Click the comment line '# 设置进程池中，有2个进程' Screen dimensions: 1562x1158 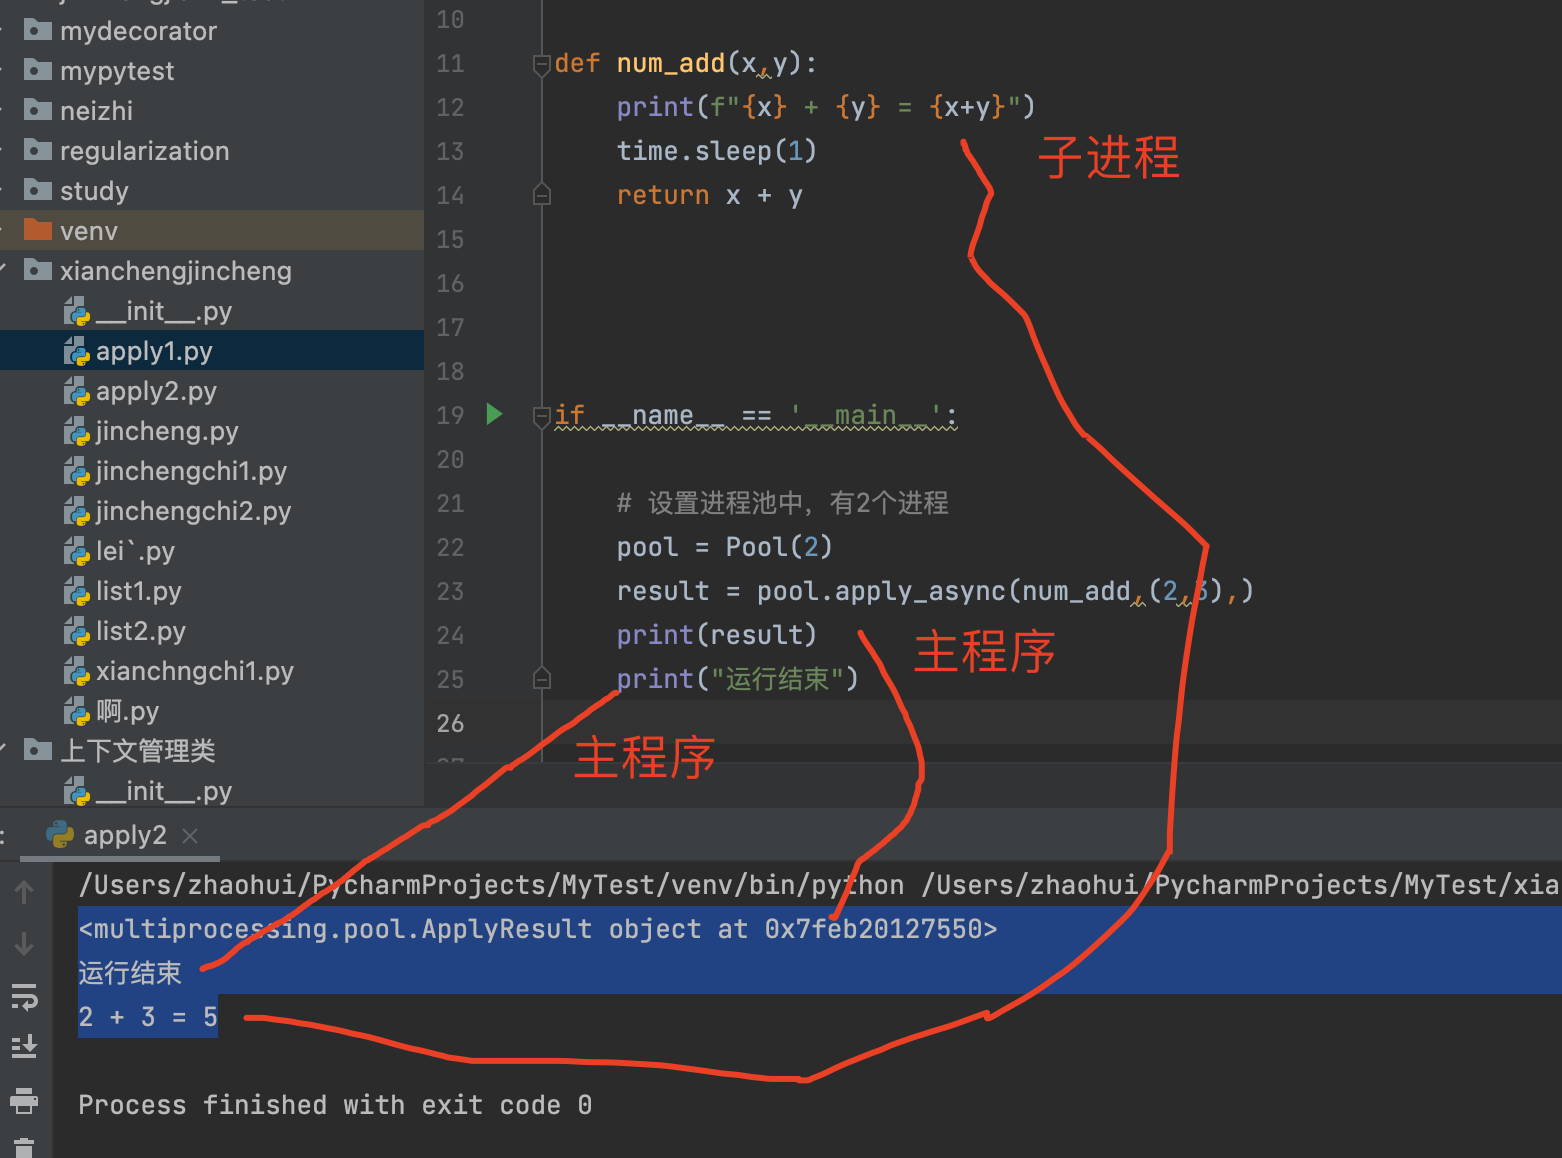[782, 503]
